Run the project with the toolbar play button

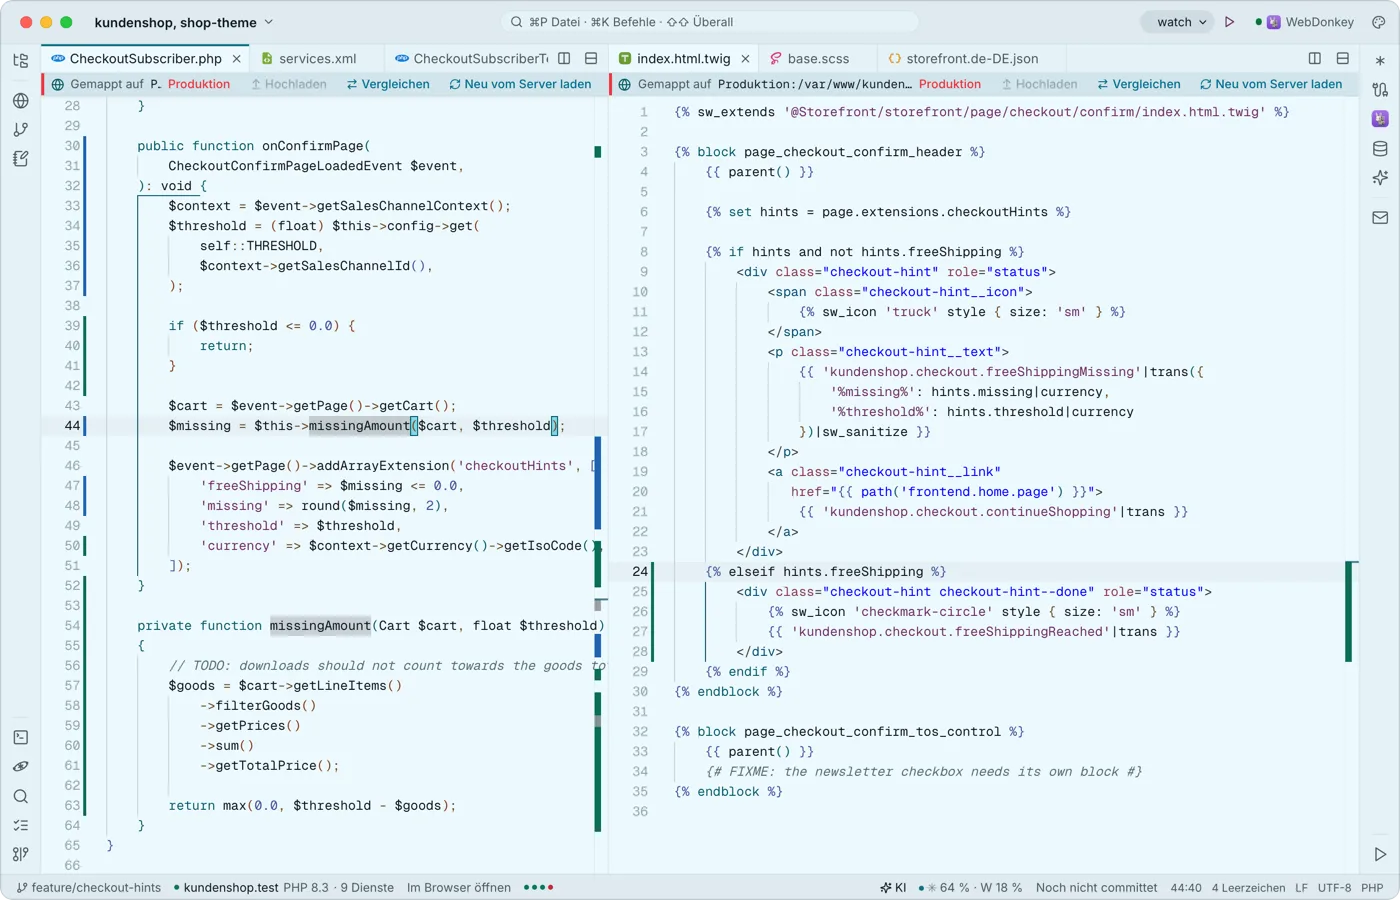coord(1230,22)
